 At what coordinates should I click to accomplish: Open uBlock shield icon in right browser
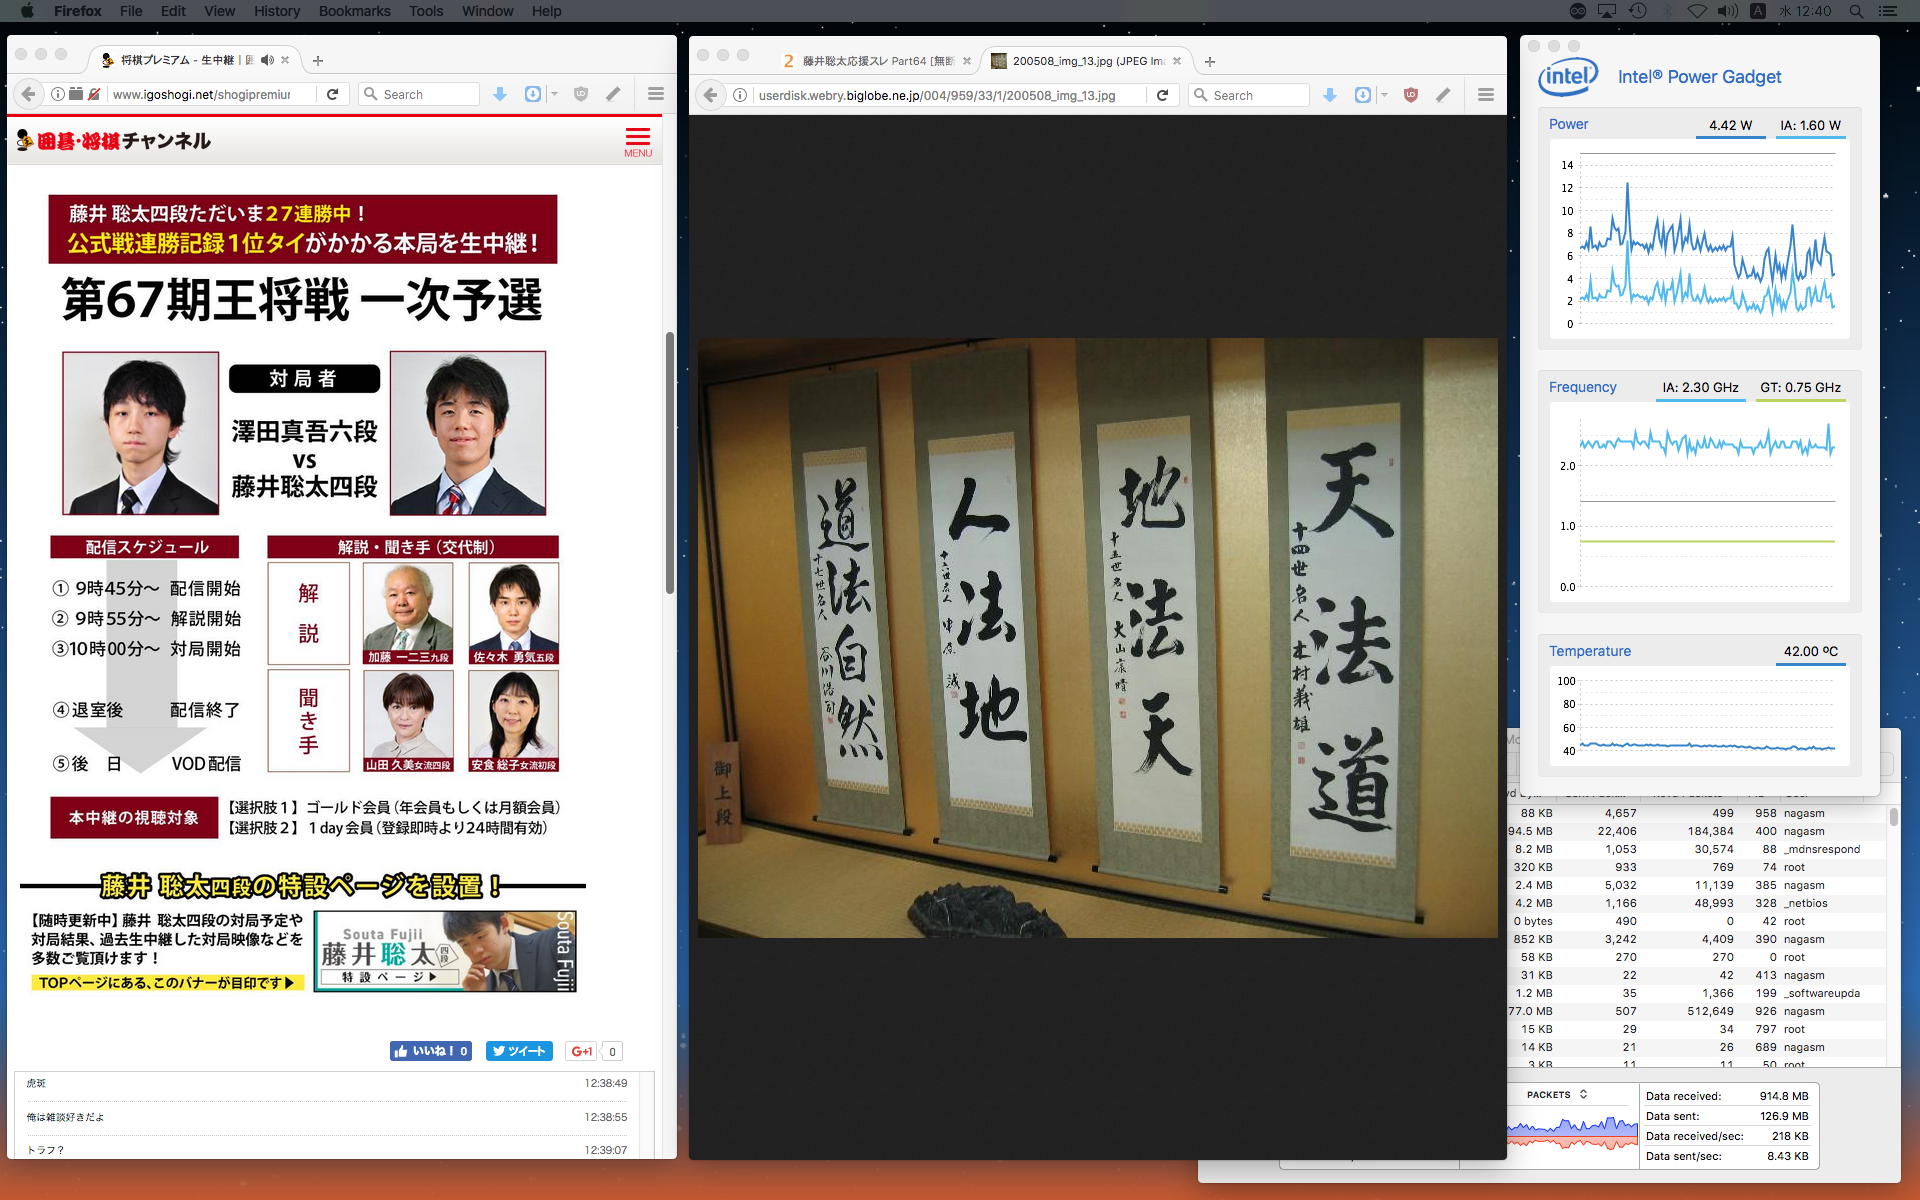pyautogui.click(x=1411, y=95)
